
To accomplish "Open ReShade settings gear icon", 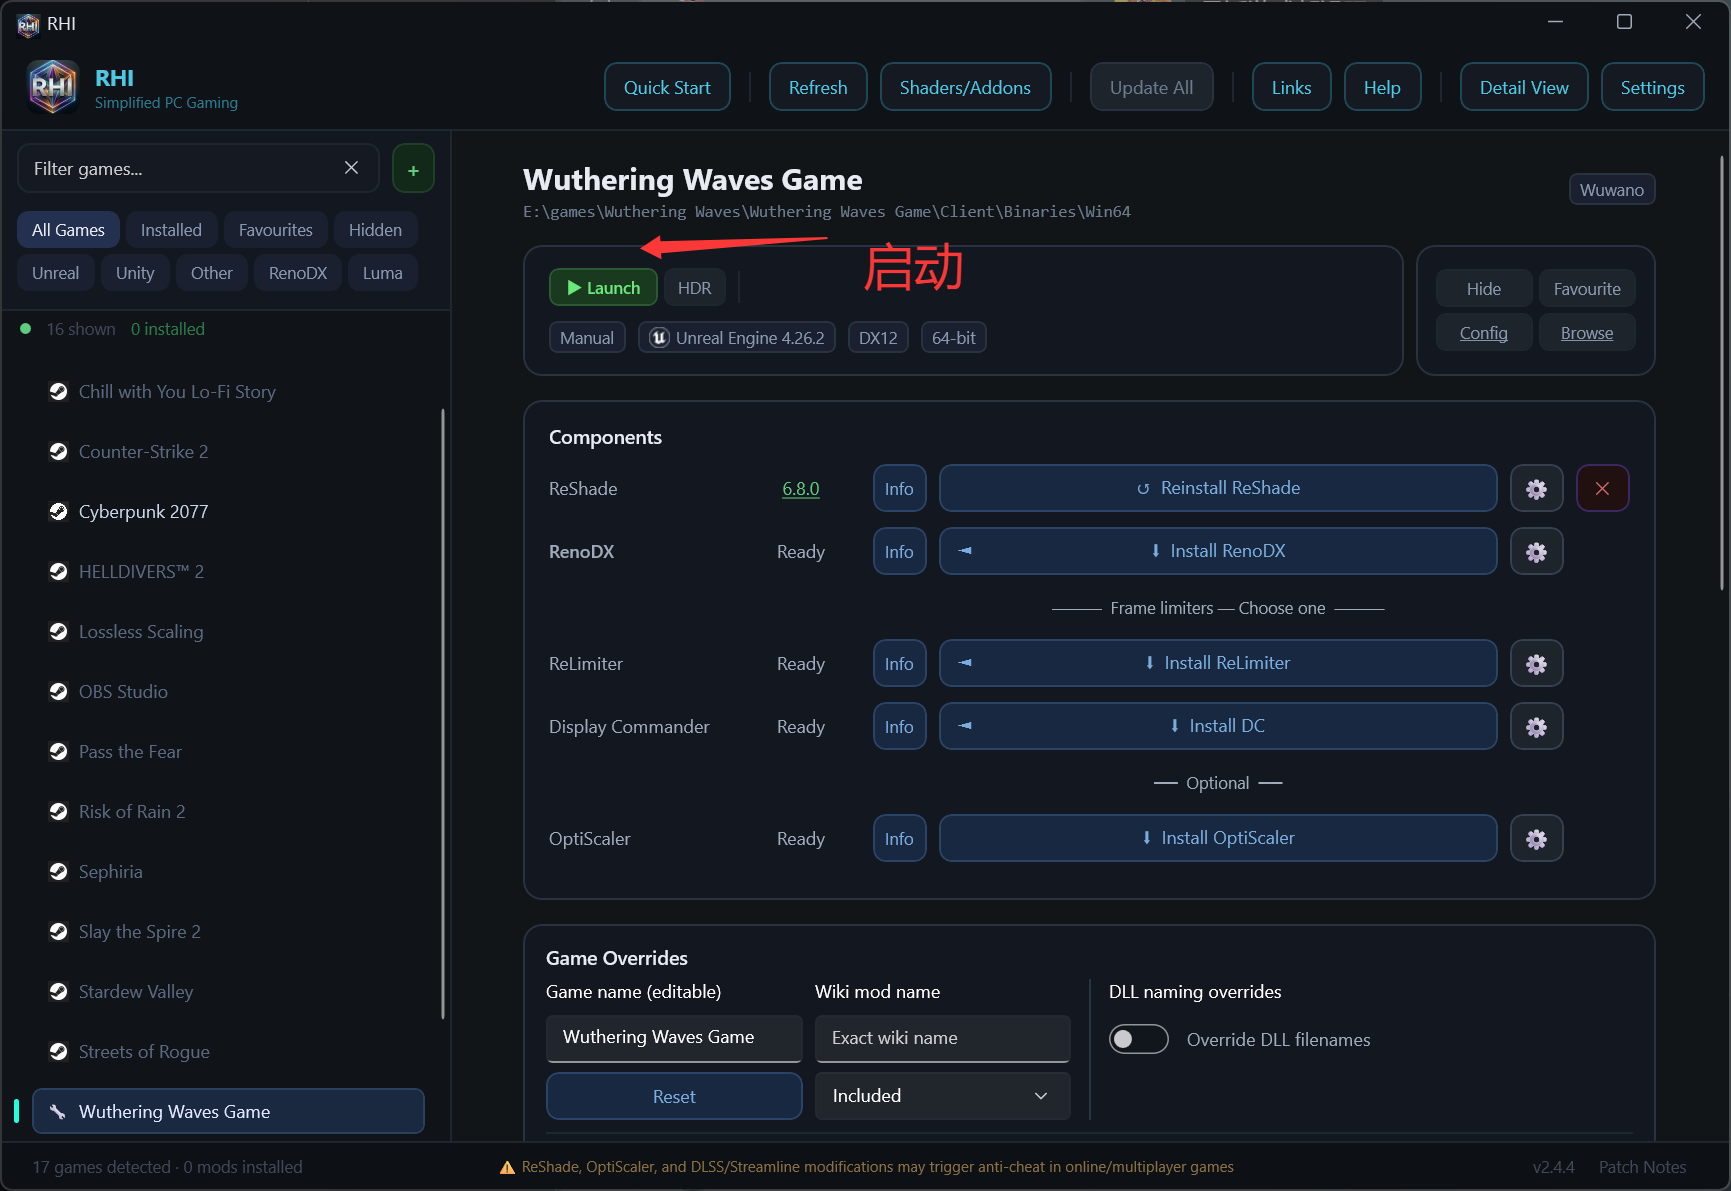I will click(1536, 489).
